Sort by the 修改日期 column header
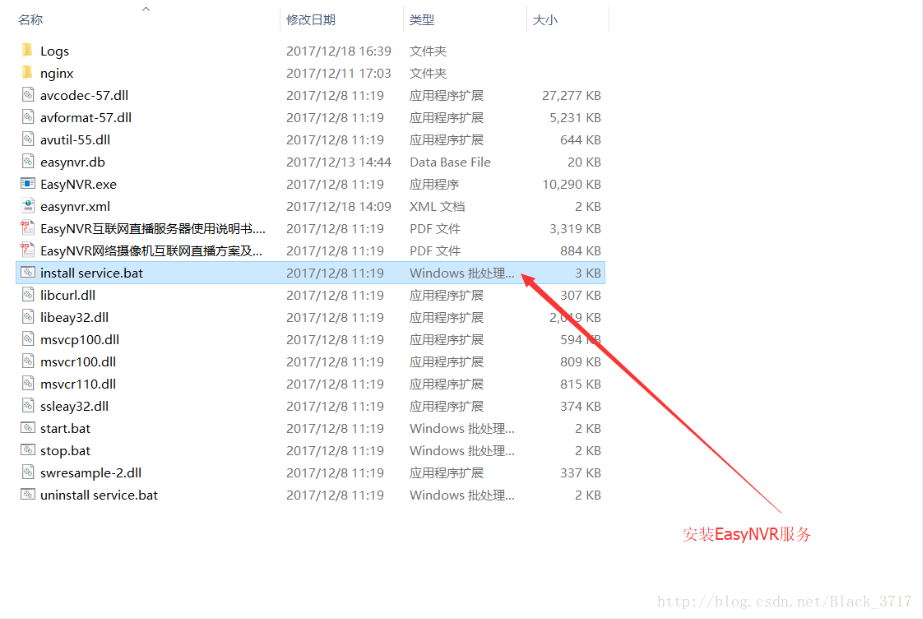 (311, 19)
